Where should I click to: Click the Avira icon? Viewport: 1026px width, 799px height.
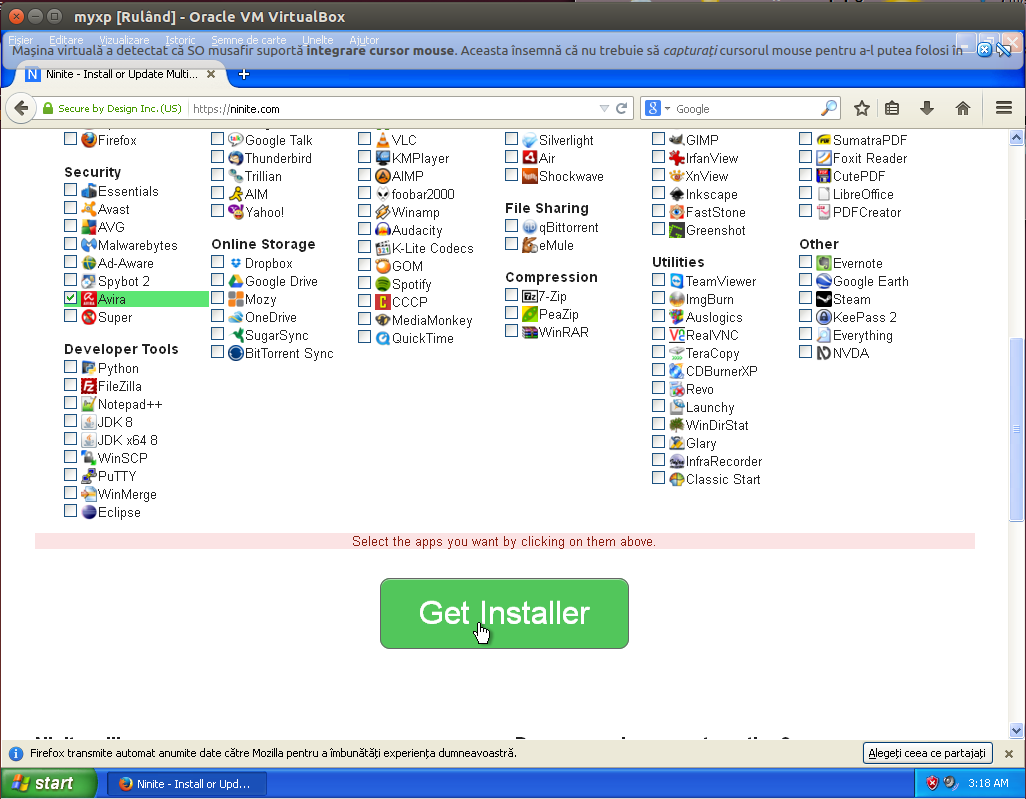click(x=88, y=299)
